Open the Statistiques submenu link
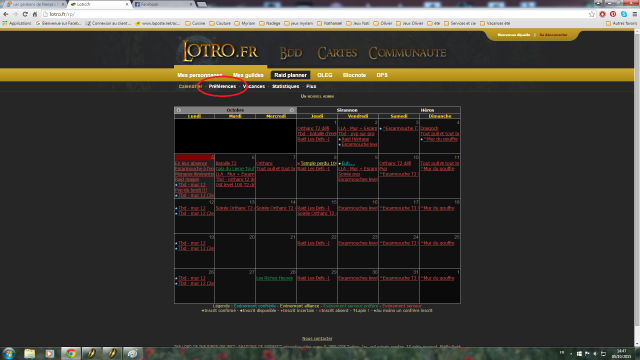The image size is (640, 360). [285, 87]
